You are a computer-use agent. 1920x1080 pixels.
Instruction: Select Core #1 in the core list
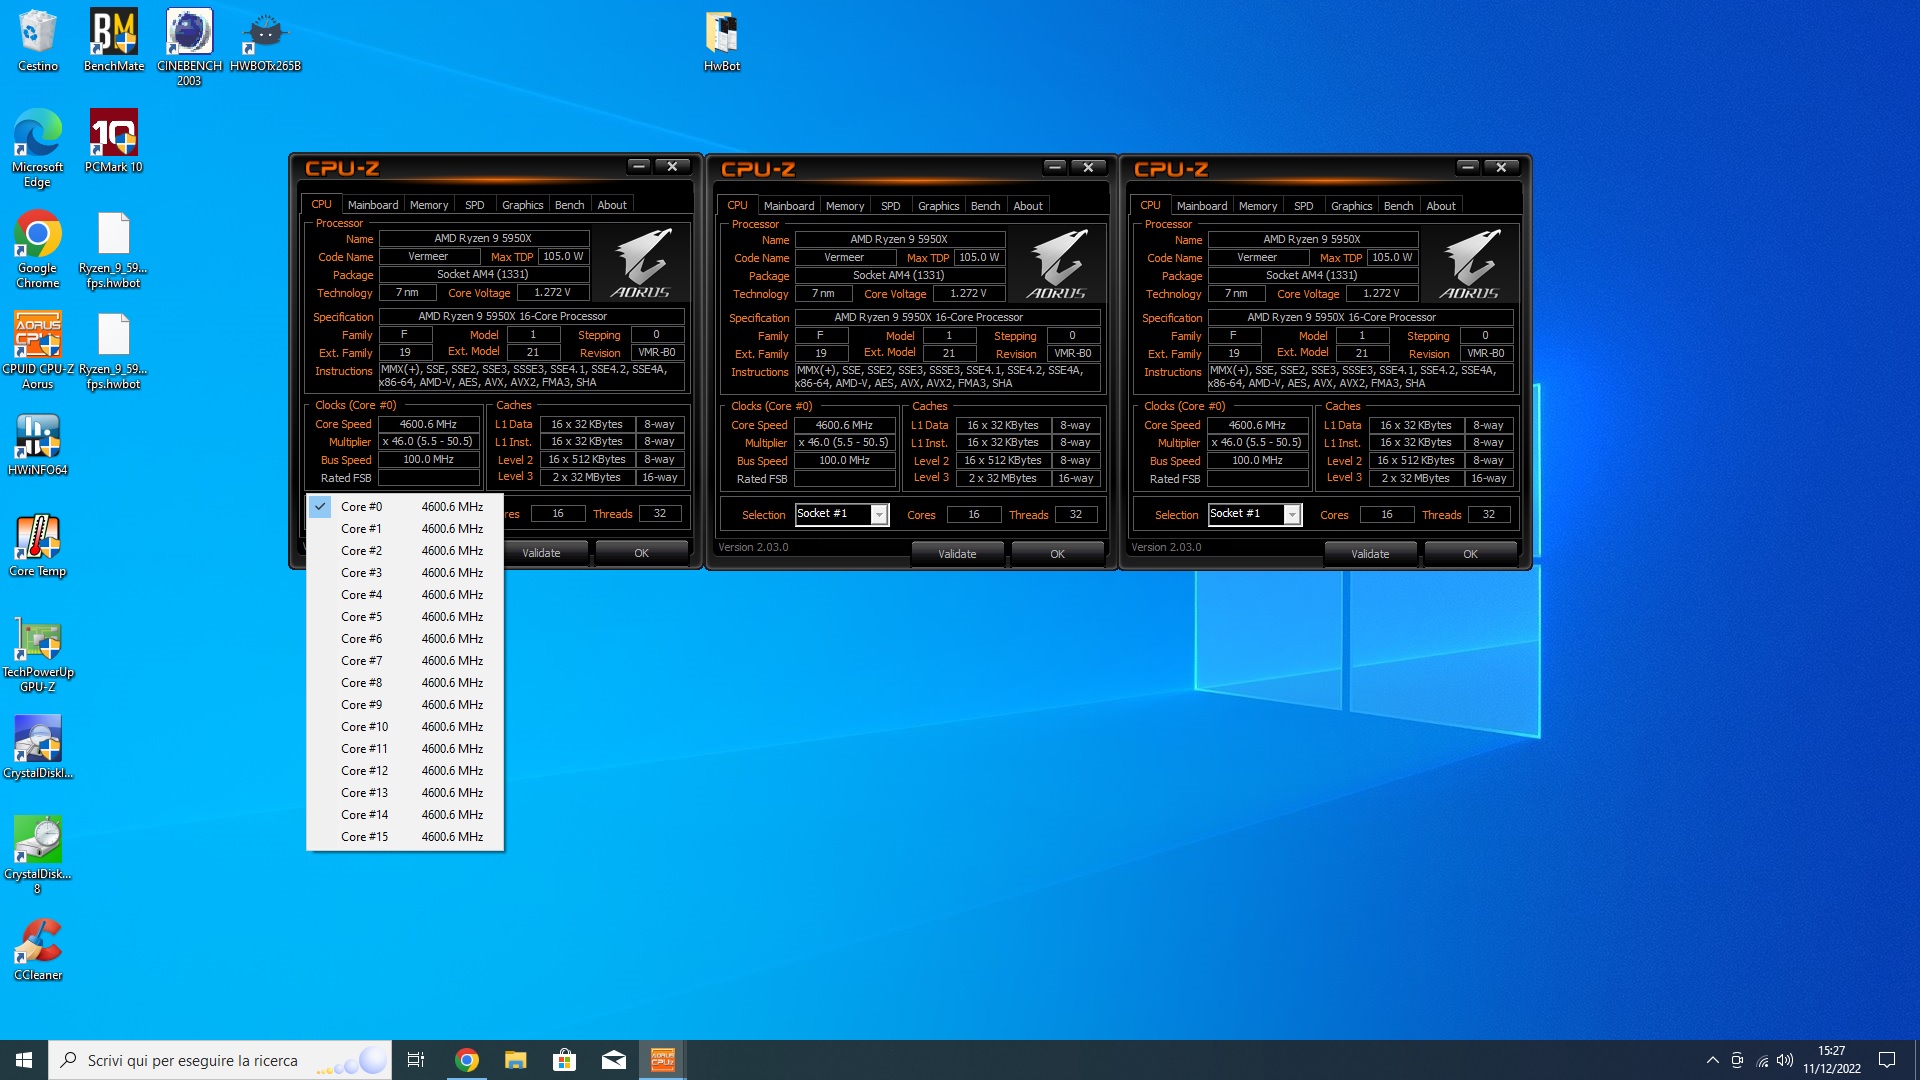405,529
